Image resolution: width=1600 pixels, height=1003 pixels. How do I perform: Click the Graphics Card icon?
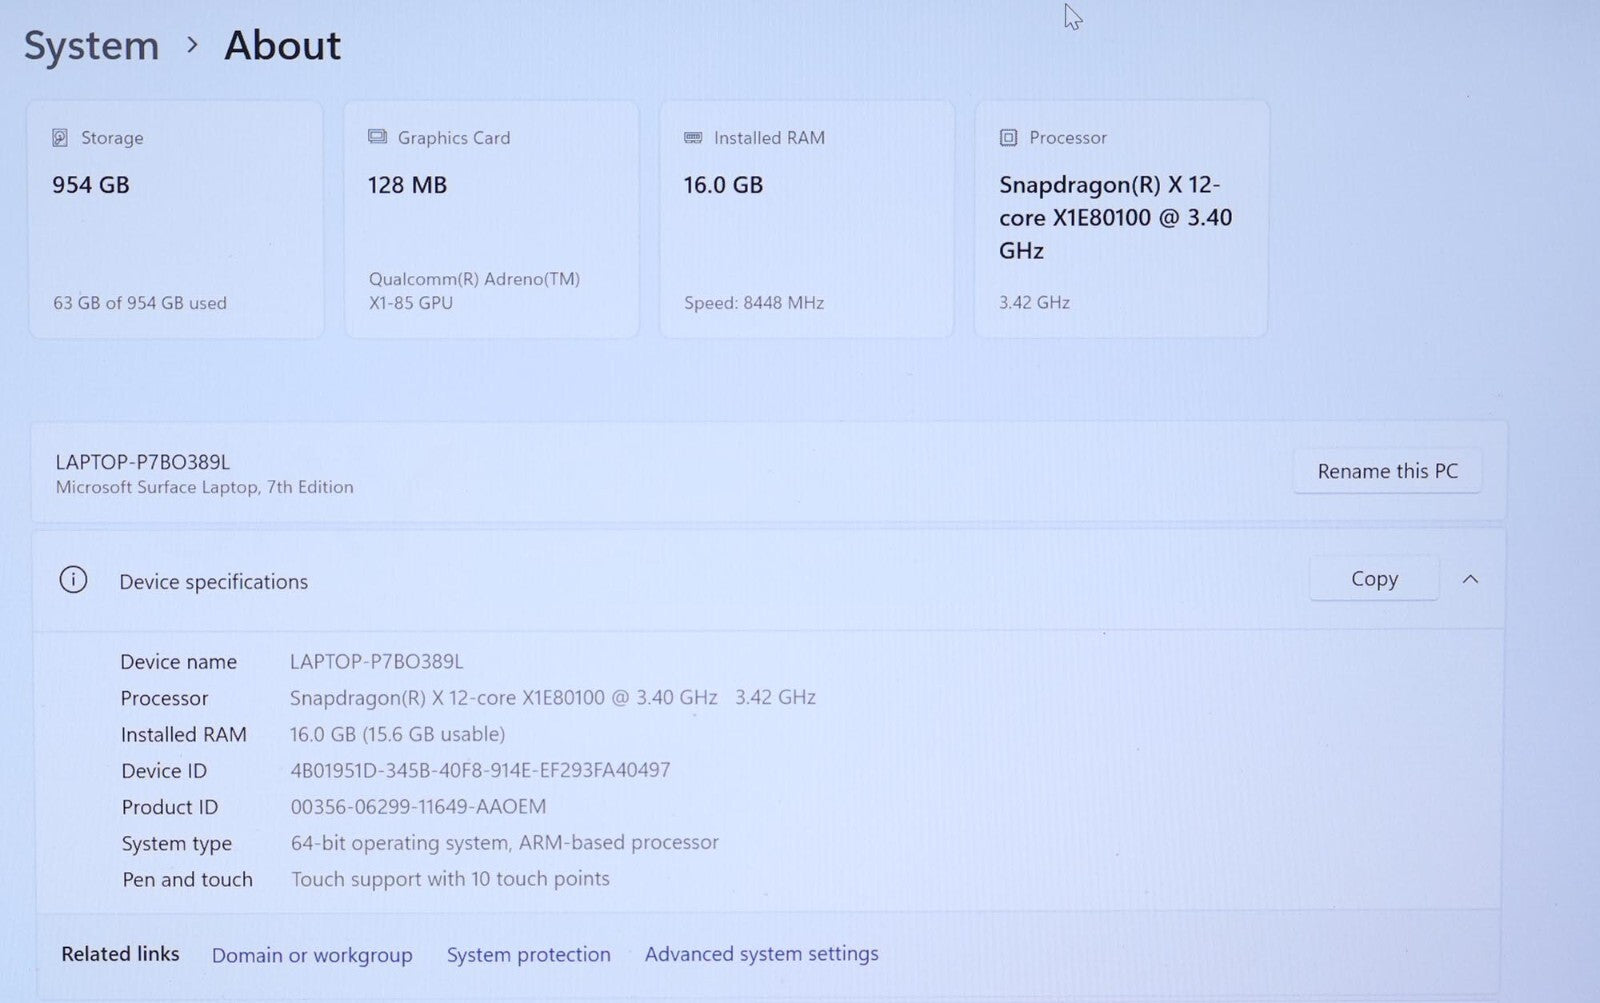pyautogui.click(x=377, y=137)
